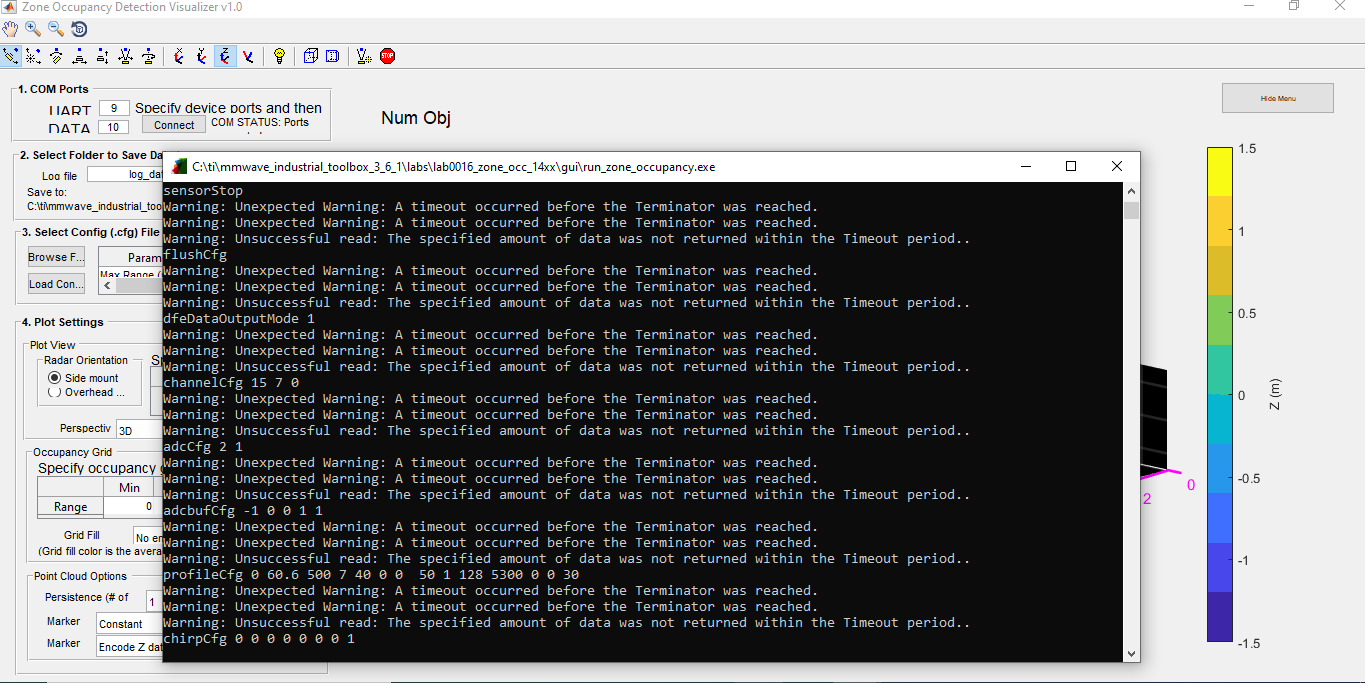Screen dimensions: 1365x683
Task: Click the 'COM STATUS: Ports' status text
Action: tap(260, 123)
